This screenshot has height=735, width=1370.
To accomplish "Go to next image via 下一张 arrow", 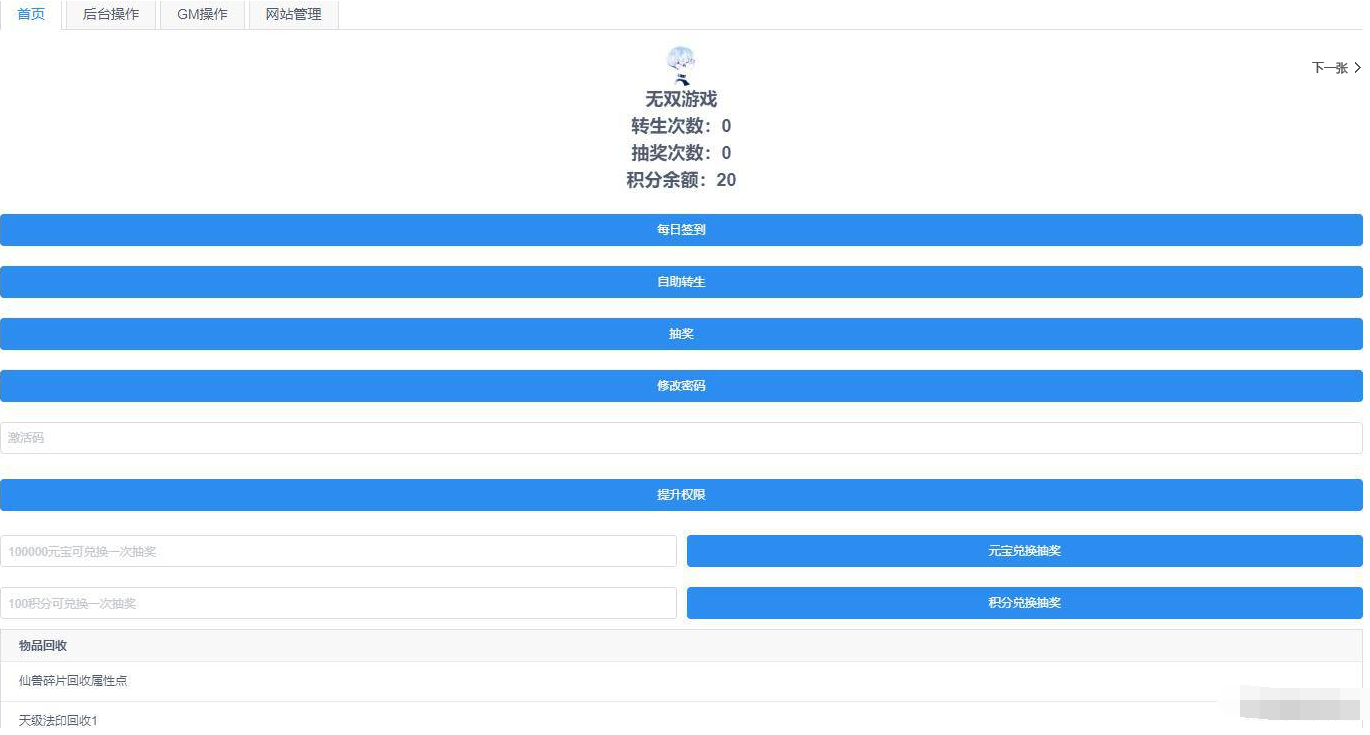I will (x=1336, y=68).
